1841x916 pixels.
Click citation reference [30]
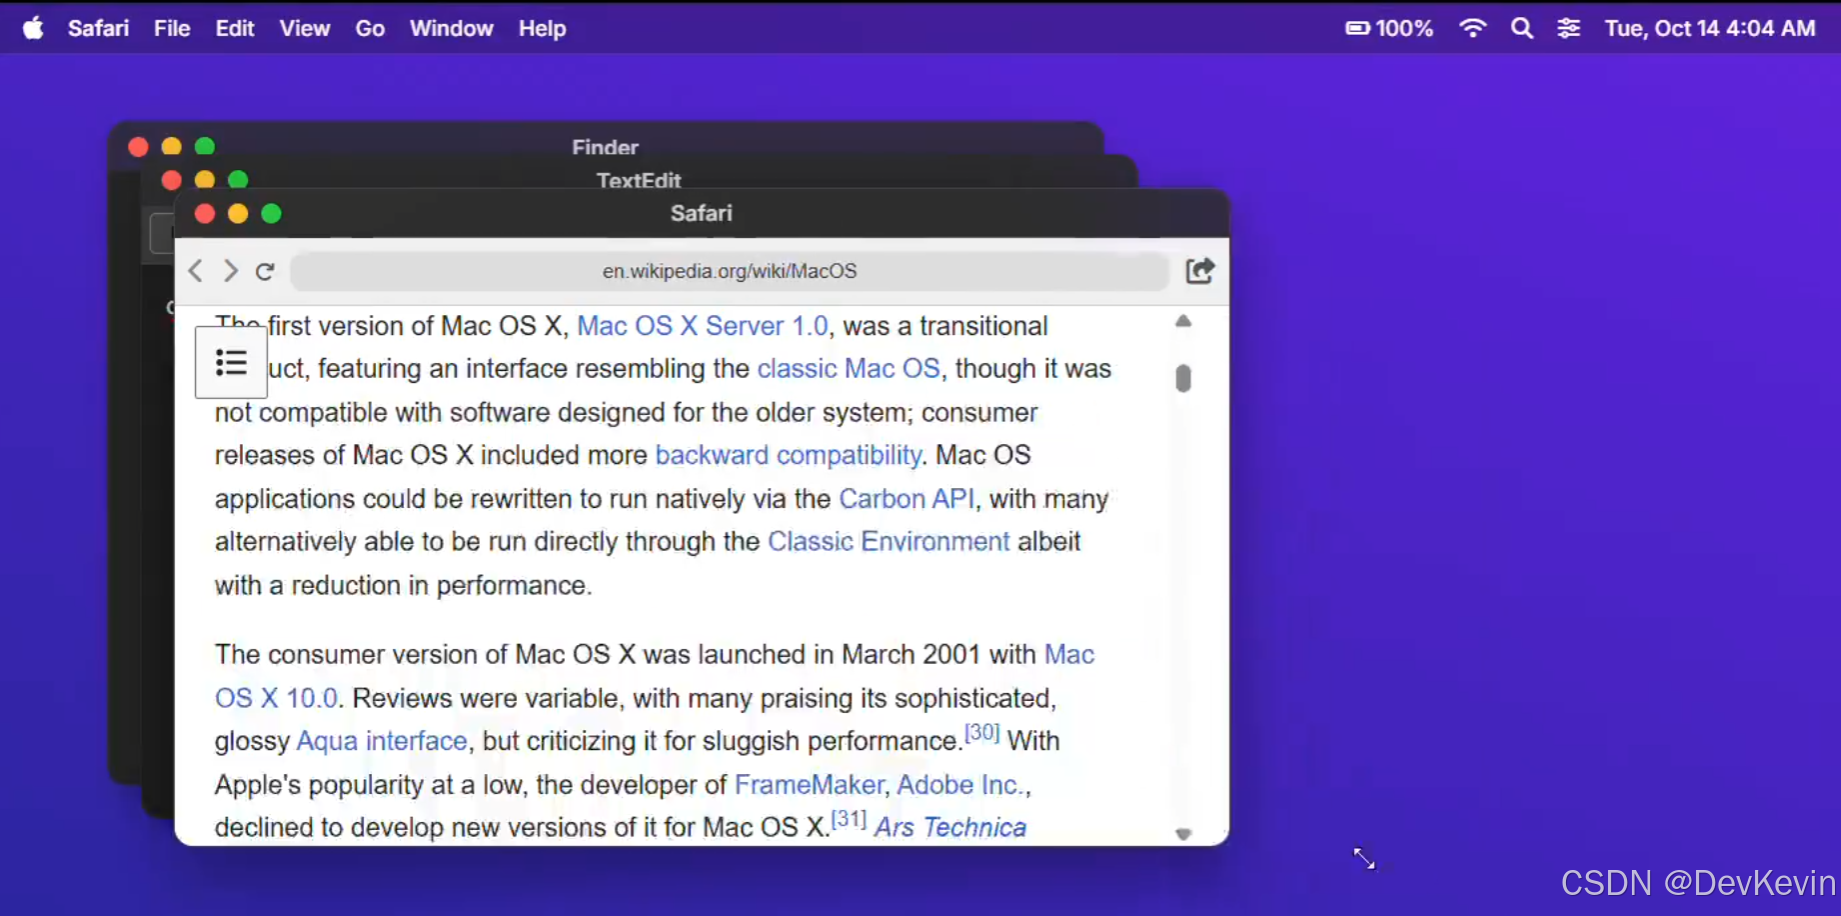[x=982, y=733]
